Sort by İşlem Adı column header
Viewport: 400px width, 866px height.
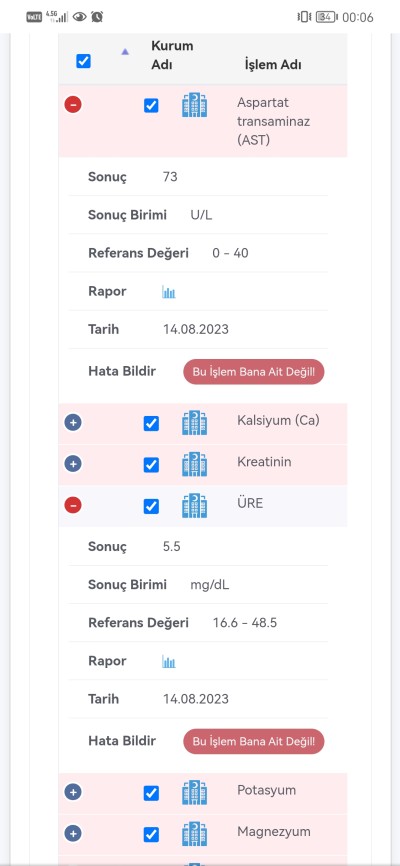tap(273, 65)
